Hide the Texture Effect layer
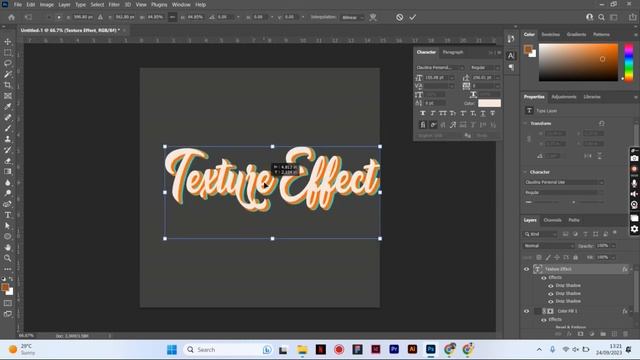 pos(527,269)
